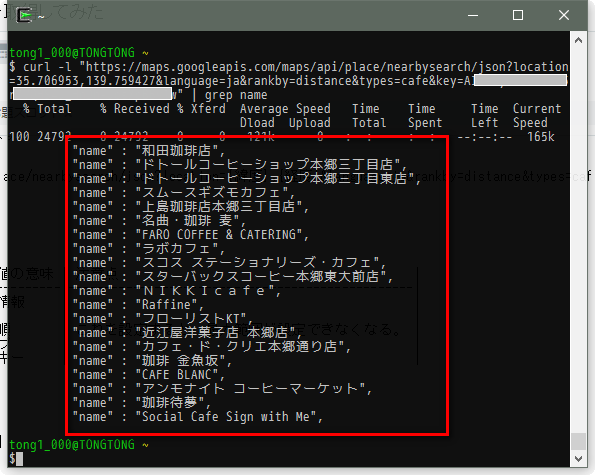Viewport: 595px width, 475px height.
Task: Click the "ドトールコーヒーショップ本郷三丁目店" line
Action: point(240,165)
